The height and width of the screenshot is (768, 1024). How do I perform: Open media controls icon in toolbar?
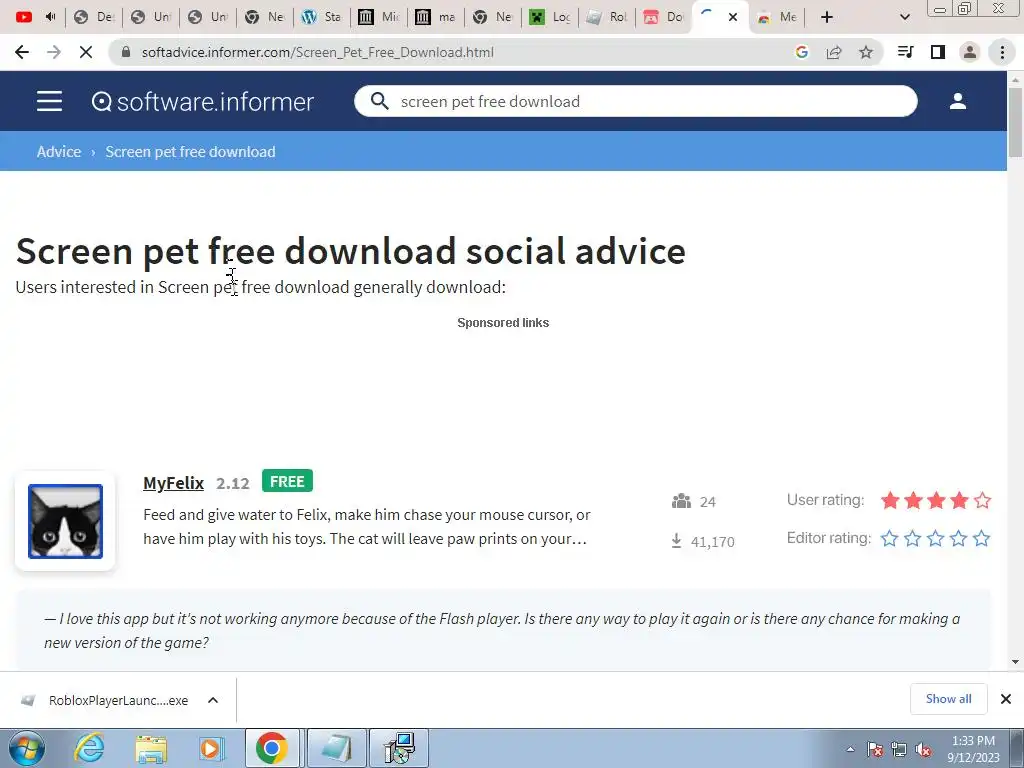pos(905,52)
